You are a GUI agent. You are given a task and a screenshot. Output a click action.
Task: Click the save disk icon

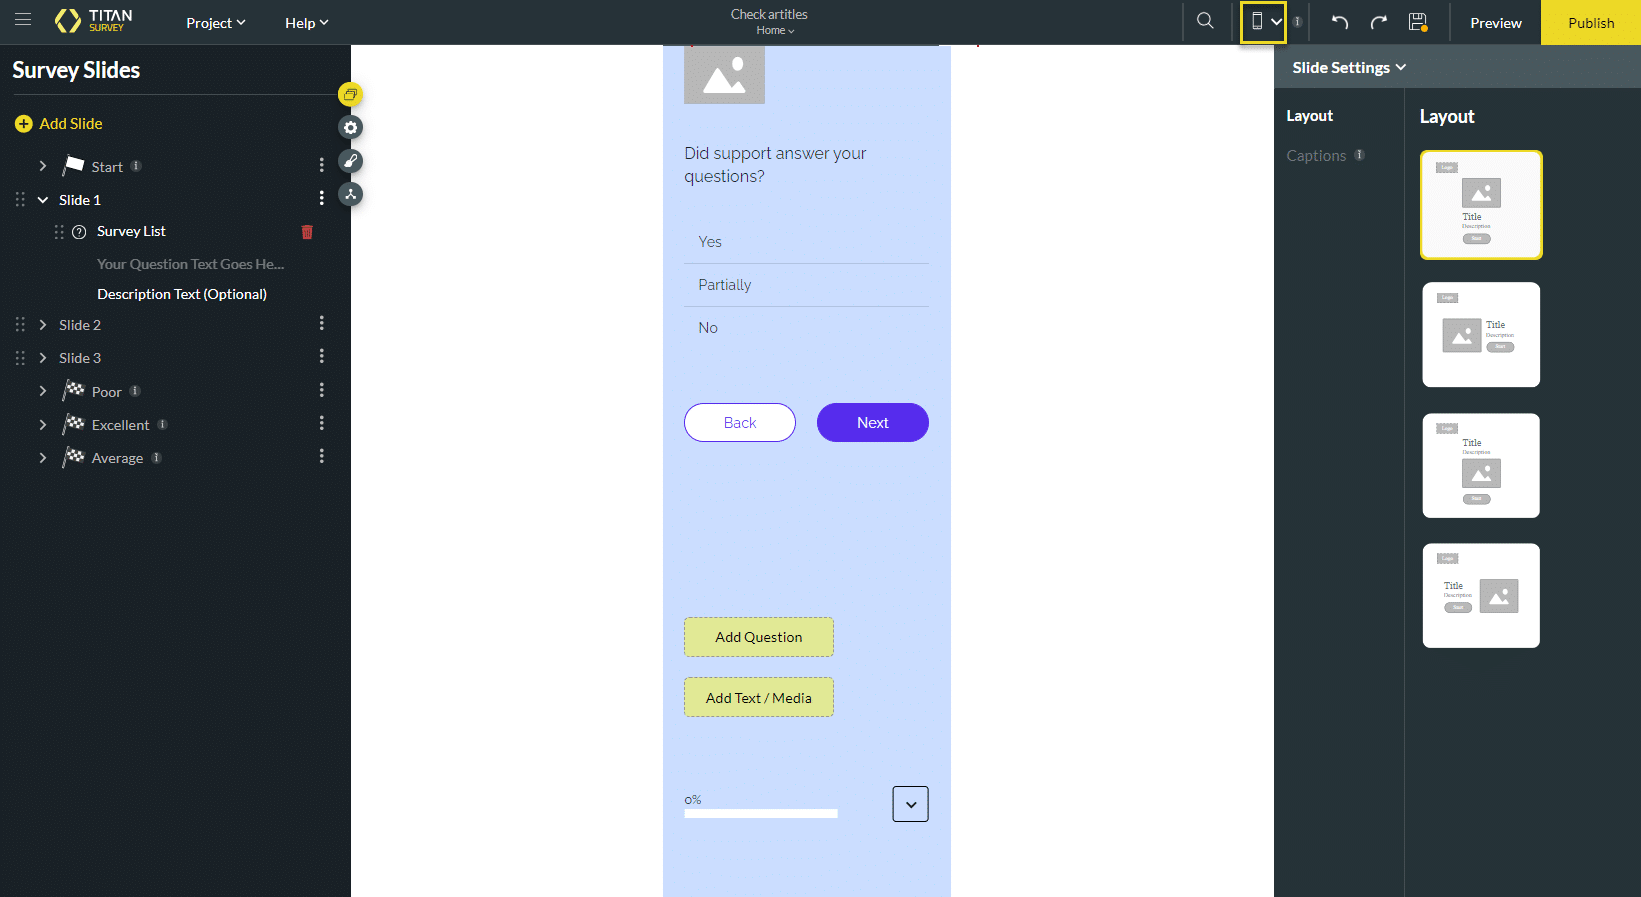tap(1417, 22)
